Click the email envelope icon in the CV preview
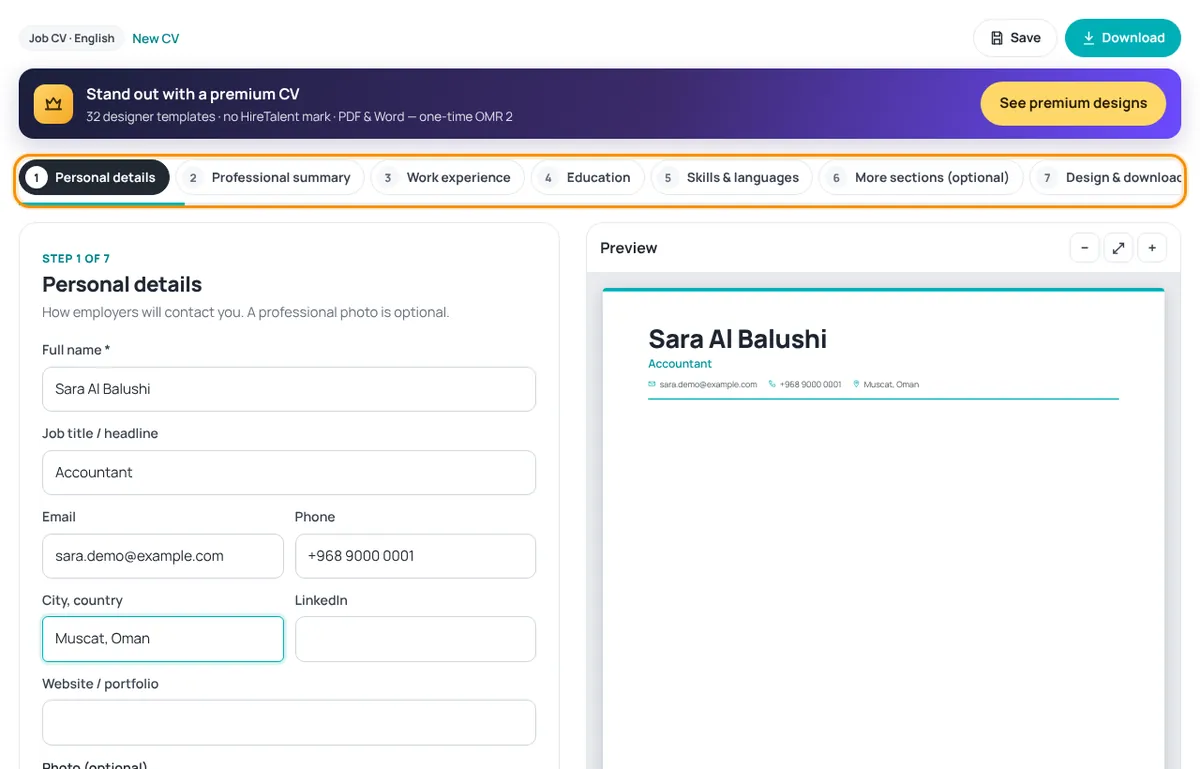 tap(652, 384)
